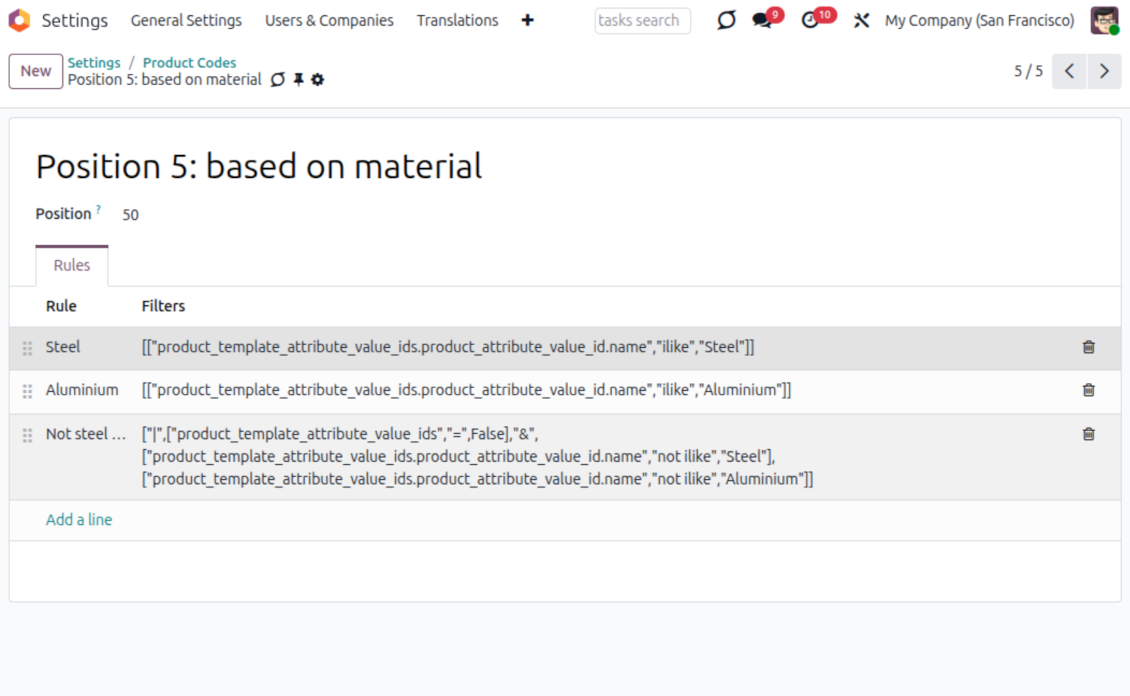Click the drag handle on the Steel row
The height and width of the screenshot is (696, 1130).
pyautogui.click(x=28, y=348)
